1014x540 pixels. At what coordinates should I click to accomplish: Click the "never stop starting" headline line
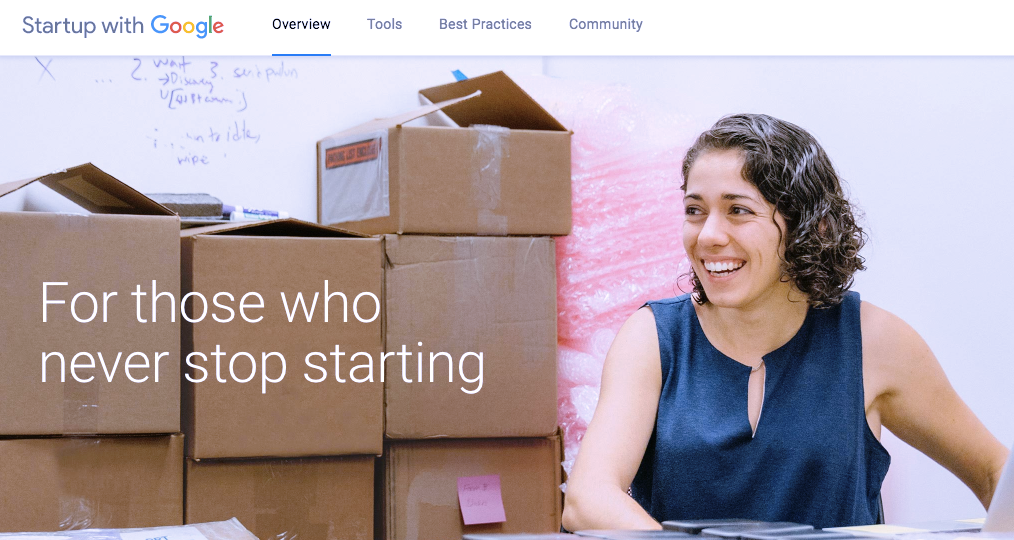(x=262, y=364)
